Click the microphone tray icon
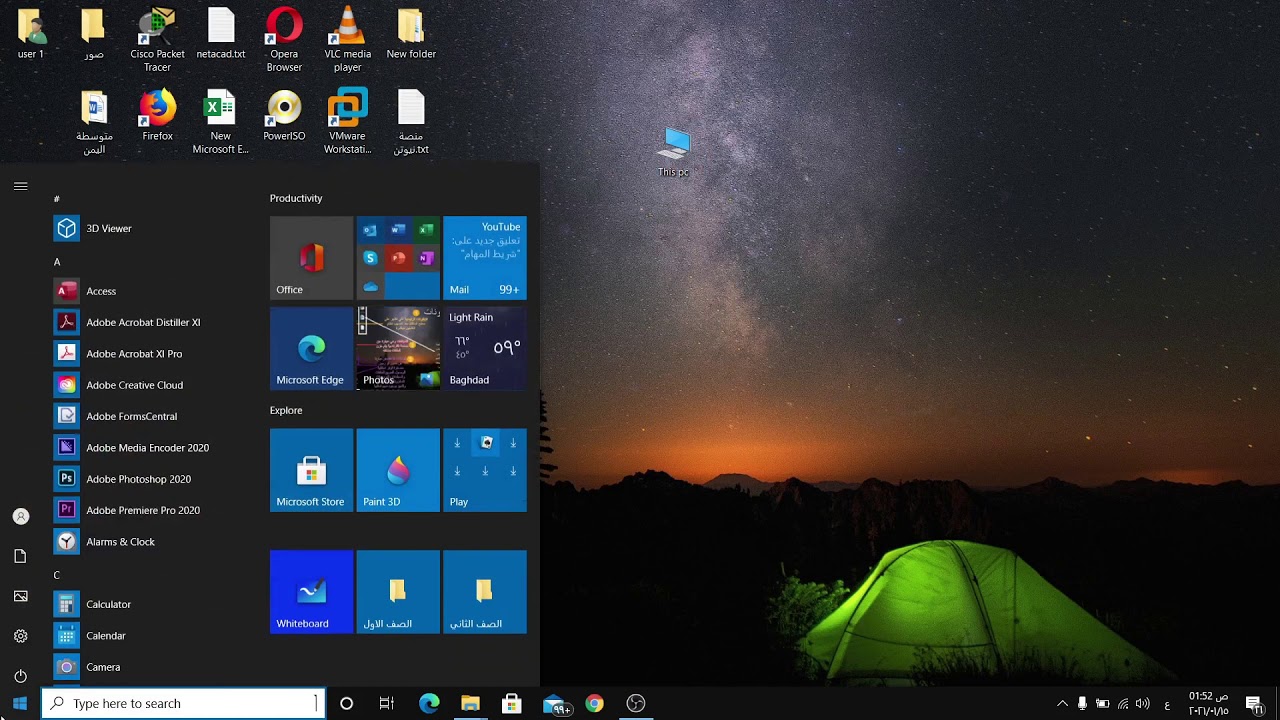Viewport: 1280px width, 720px height. (1082, 704)
